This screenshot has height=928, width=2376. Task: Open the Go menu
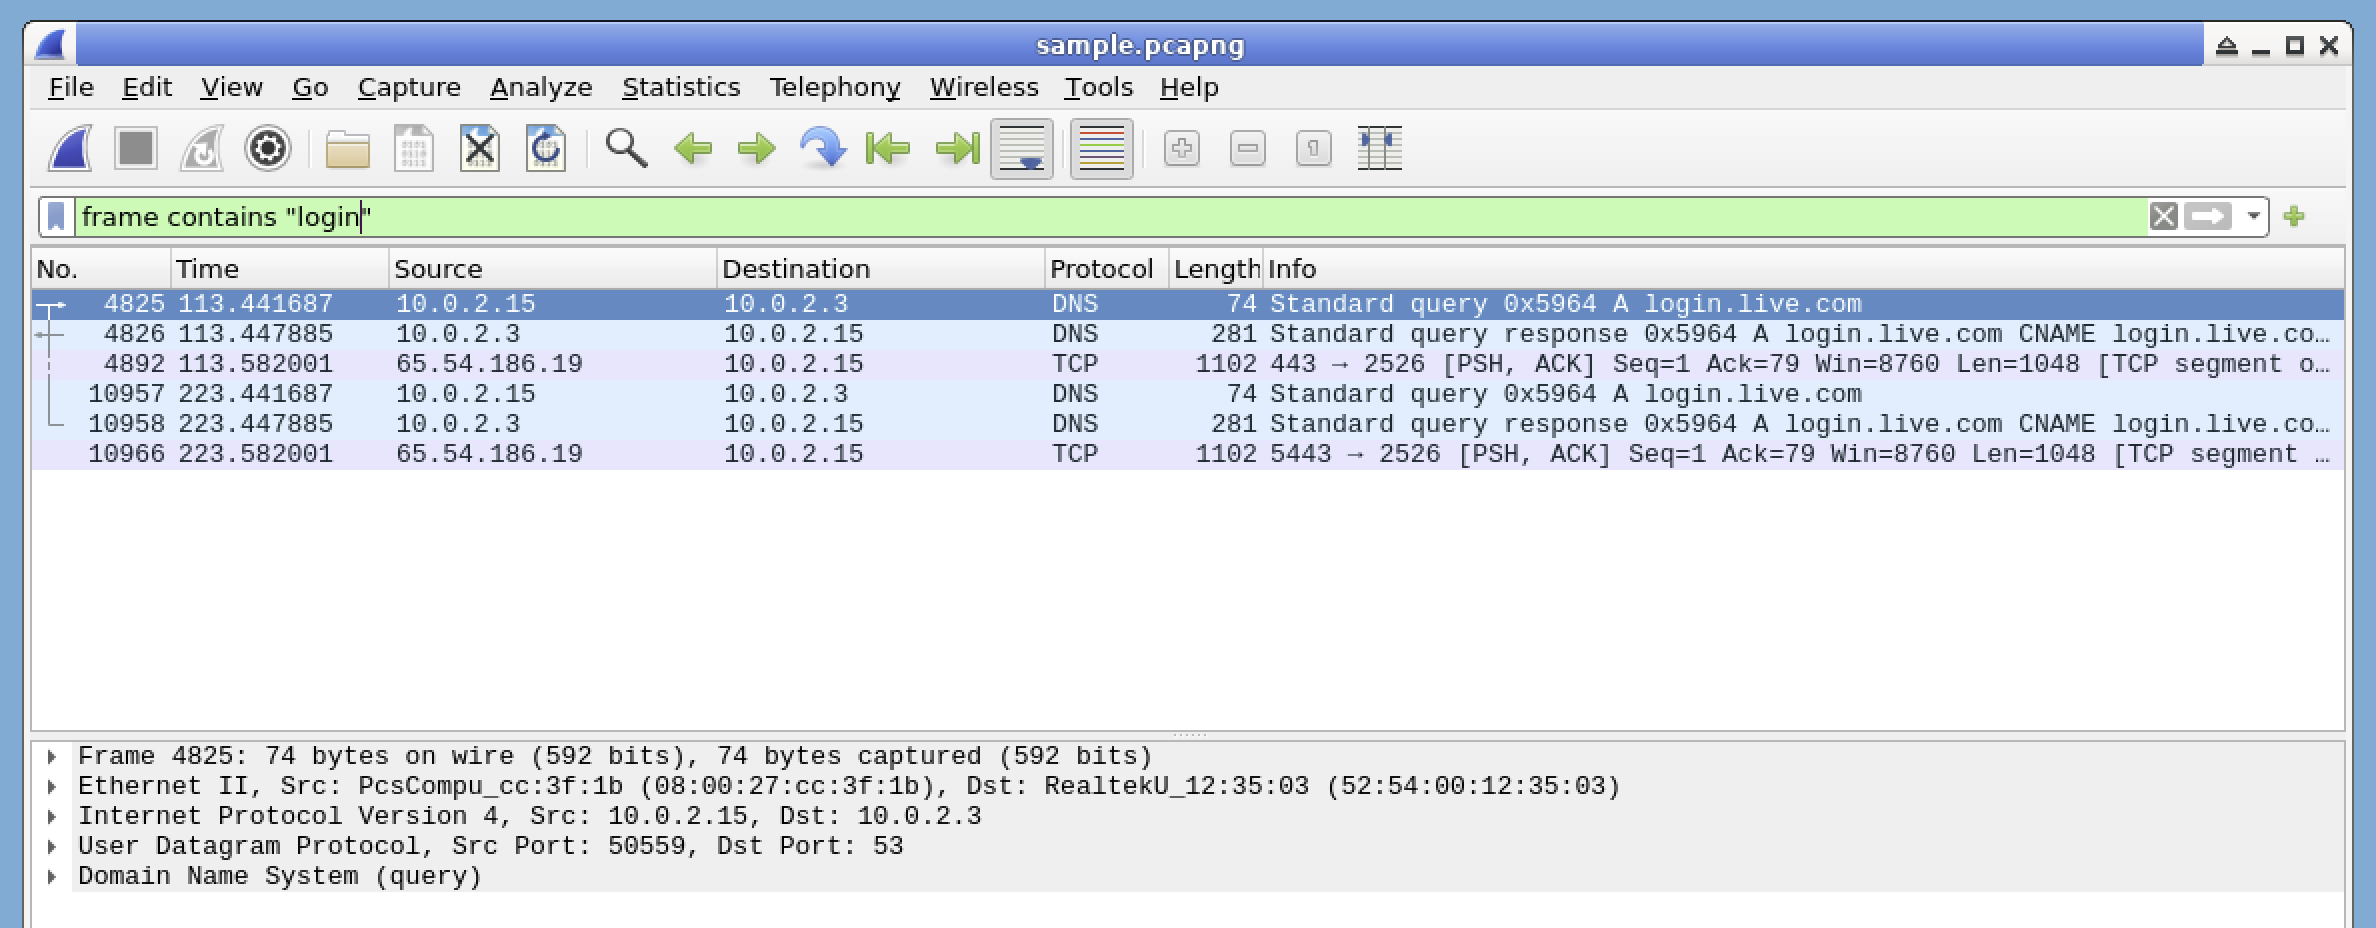[x=310, y=88]
